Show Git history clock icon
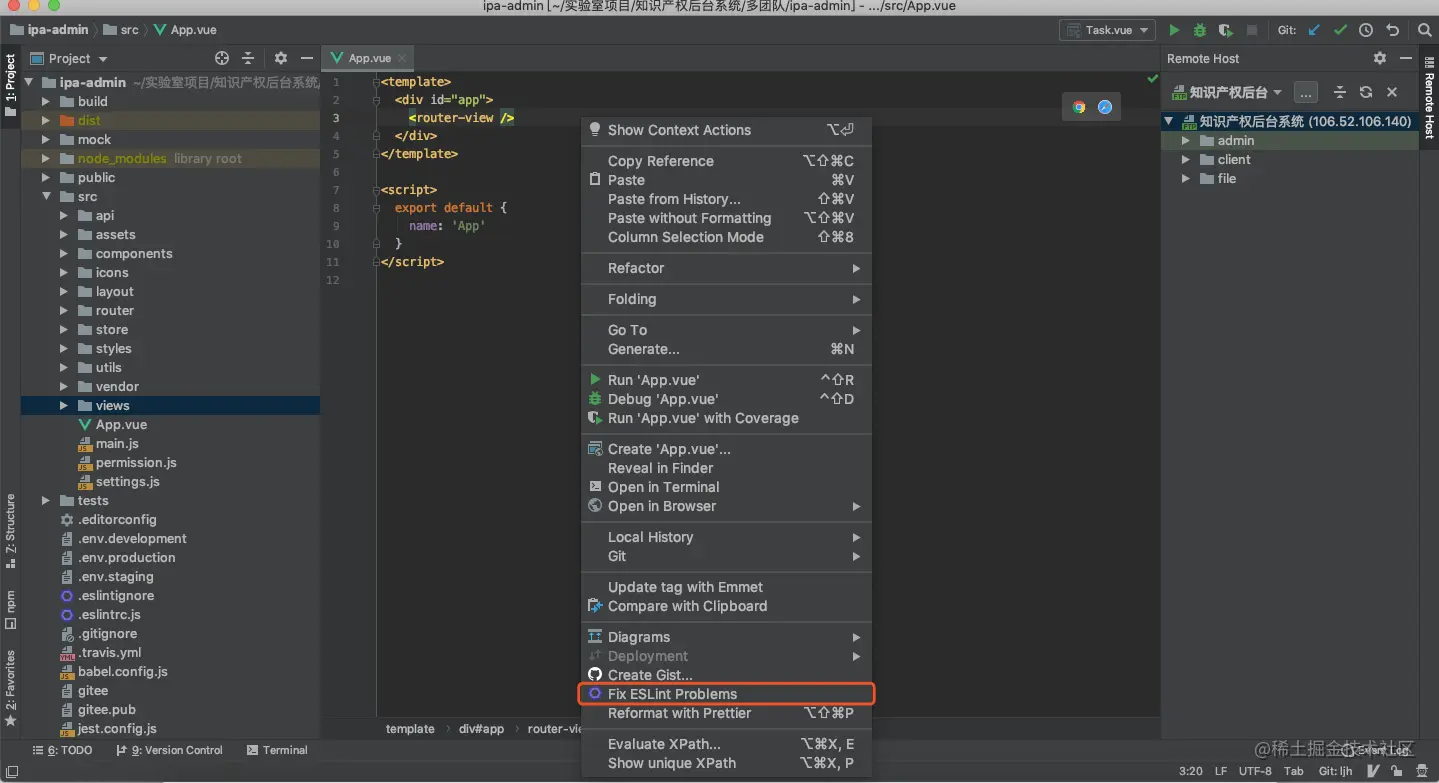Viewport: 1439px width, 783px height. (1366, 30)
